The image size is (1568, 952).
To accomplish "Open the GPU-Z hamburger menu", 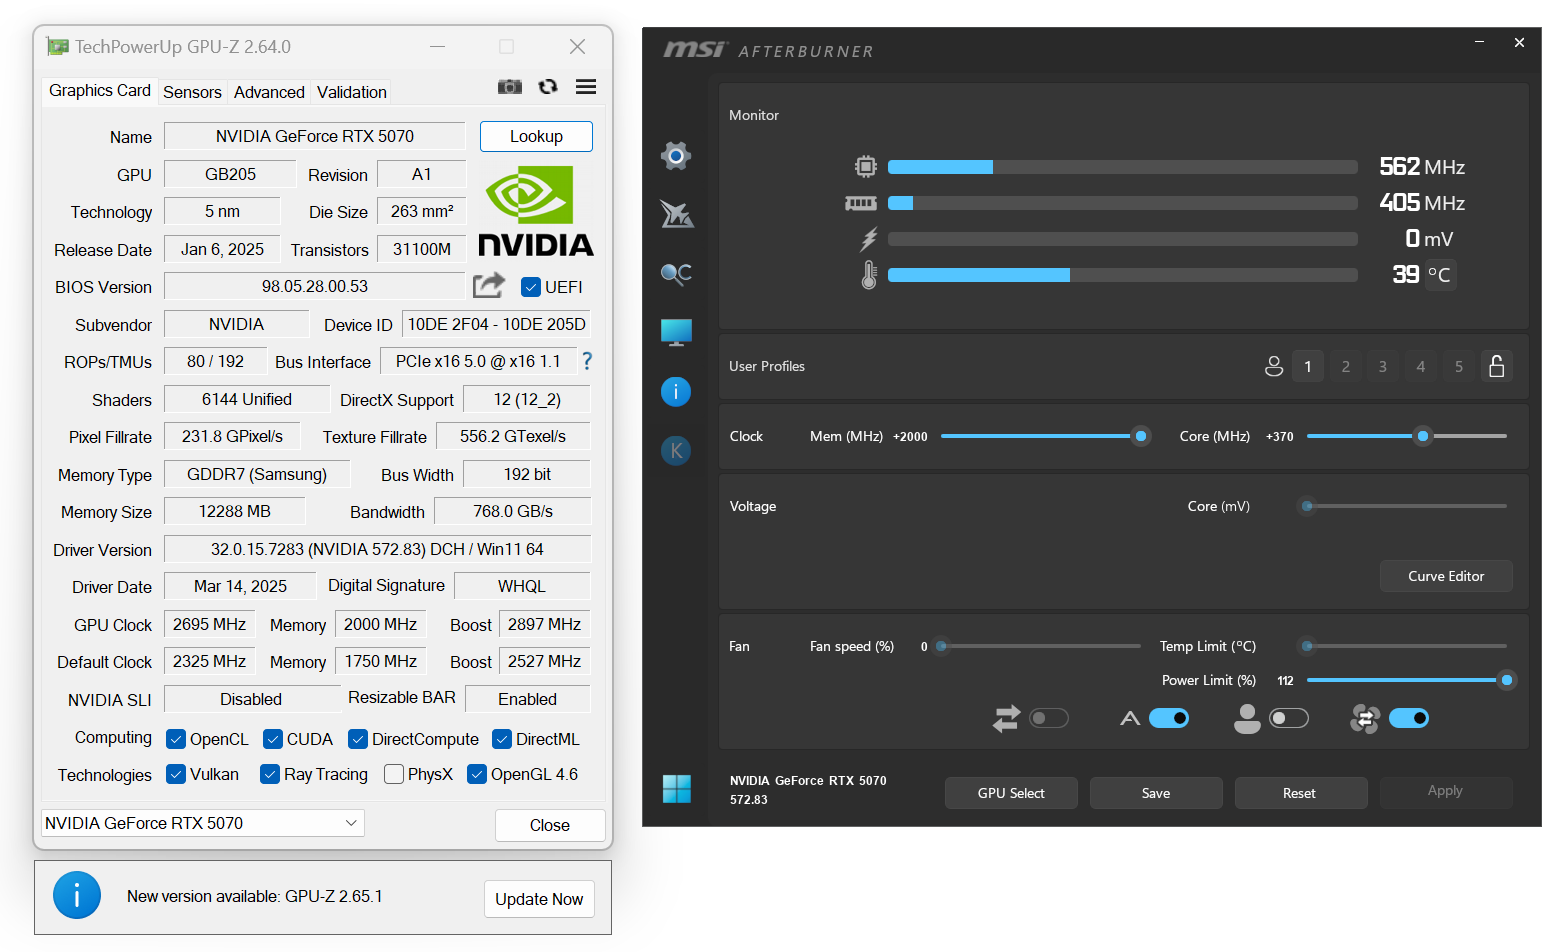I will (x=586, y=87).
